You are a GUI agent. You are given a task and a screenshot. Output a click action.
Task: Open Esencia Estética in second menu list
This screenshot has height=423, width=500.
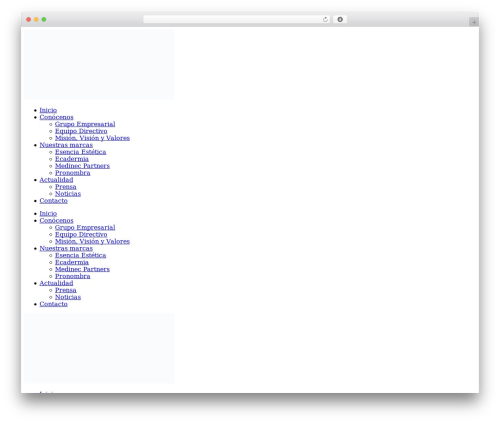coord(80,255)
